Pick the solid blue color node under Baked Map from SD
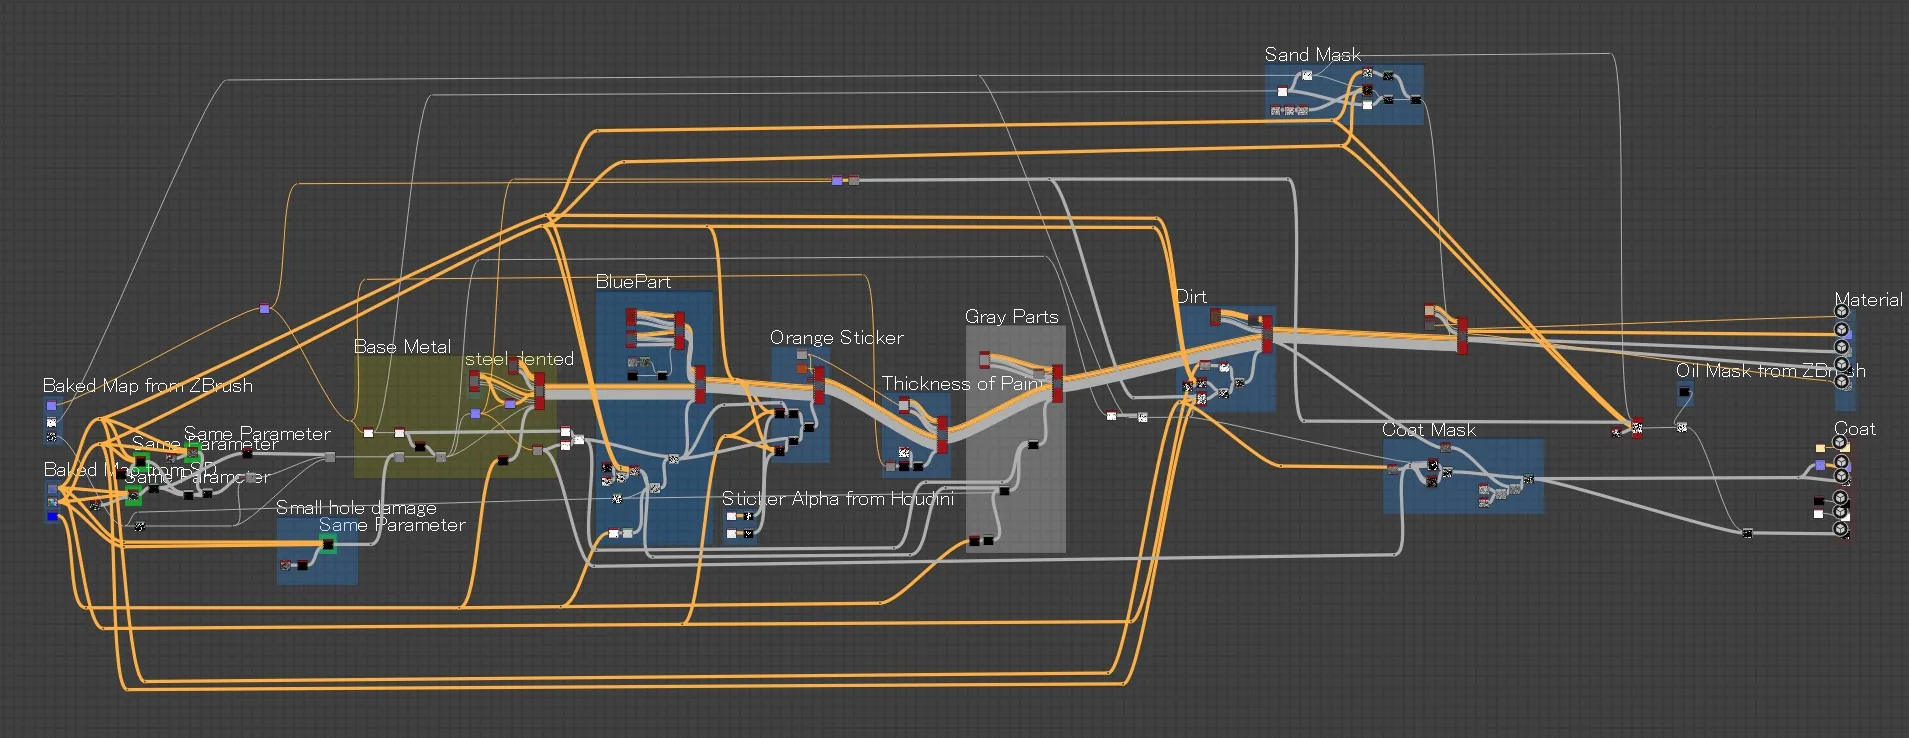 click(x=52, y=516)
